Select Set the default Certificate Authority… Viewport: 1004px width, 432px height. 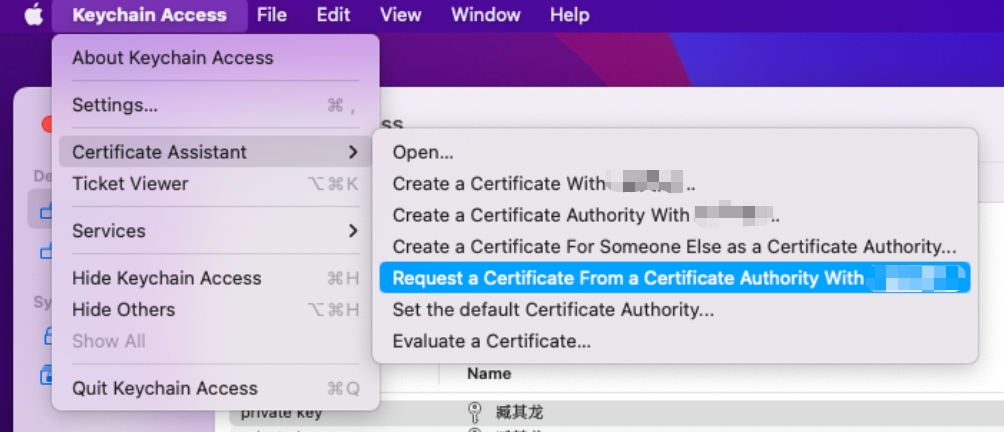(x=553, y=310)
